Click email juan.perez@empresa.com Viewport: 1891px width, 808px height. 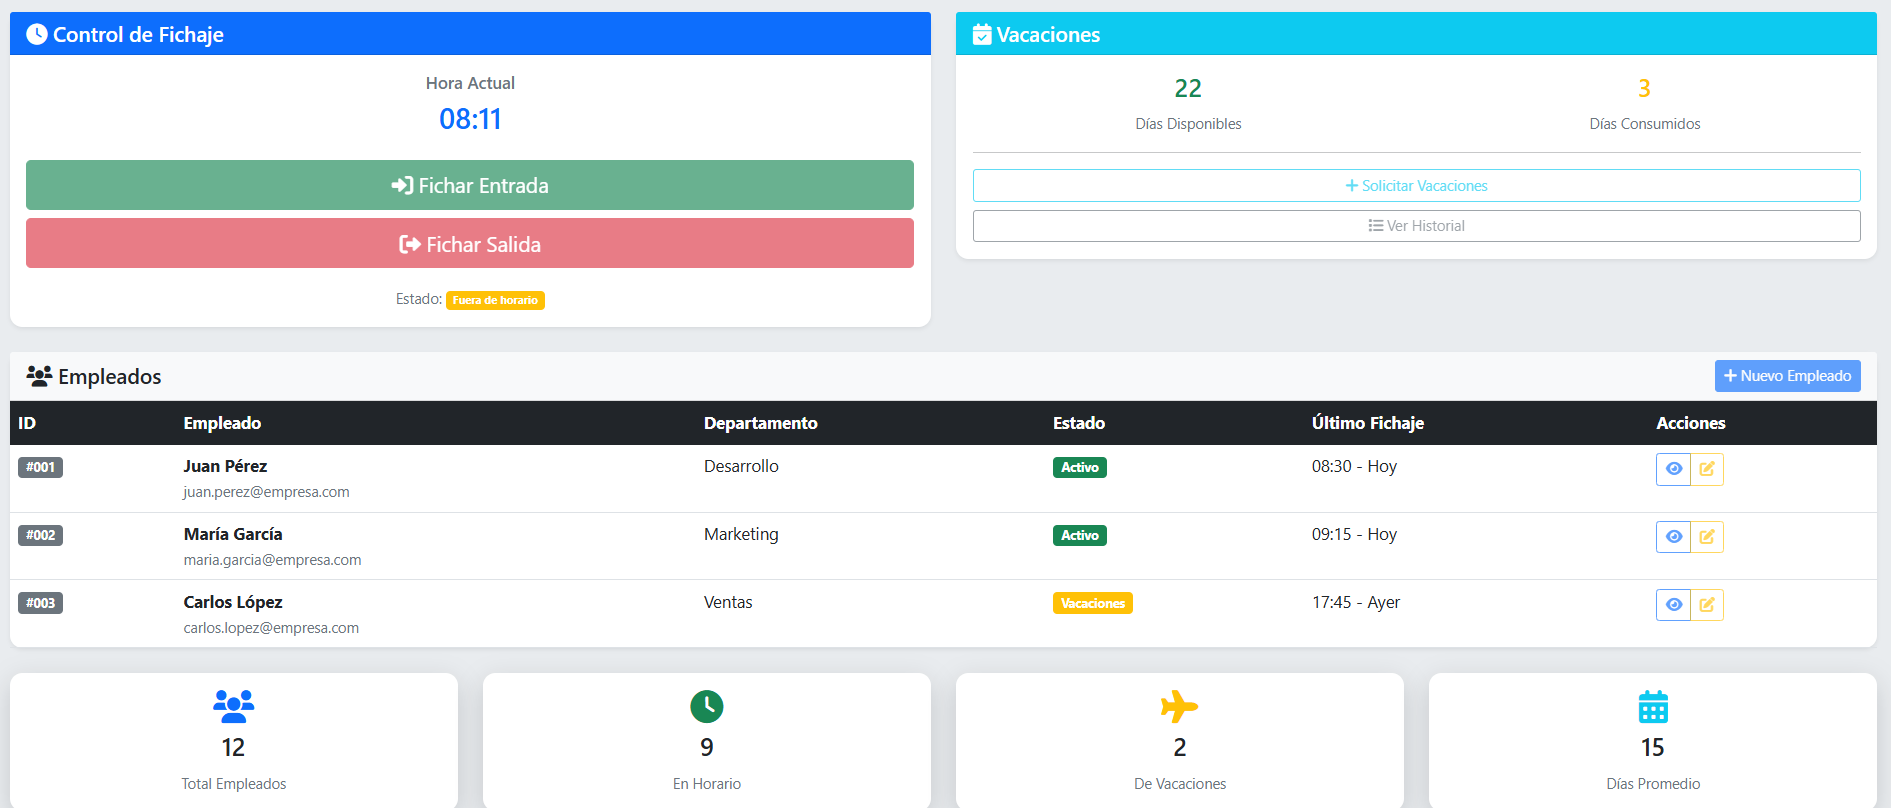(266, 492)
